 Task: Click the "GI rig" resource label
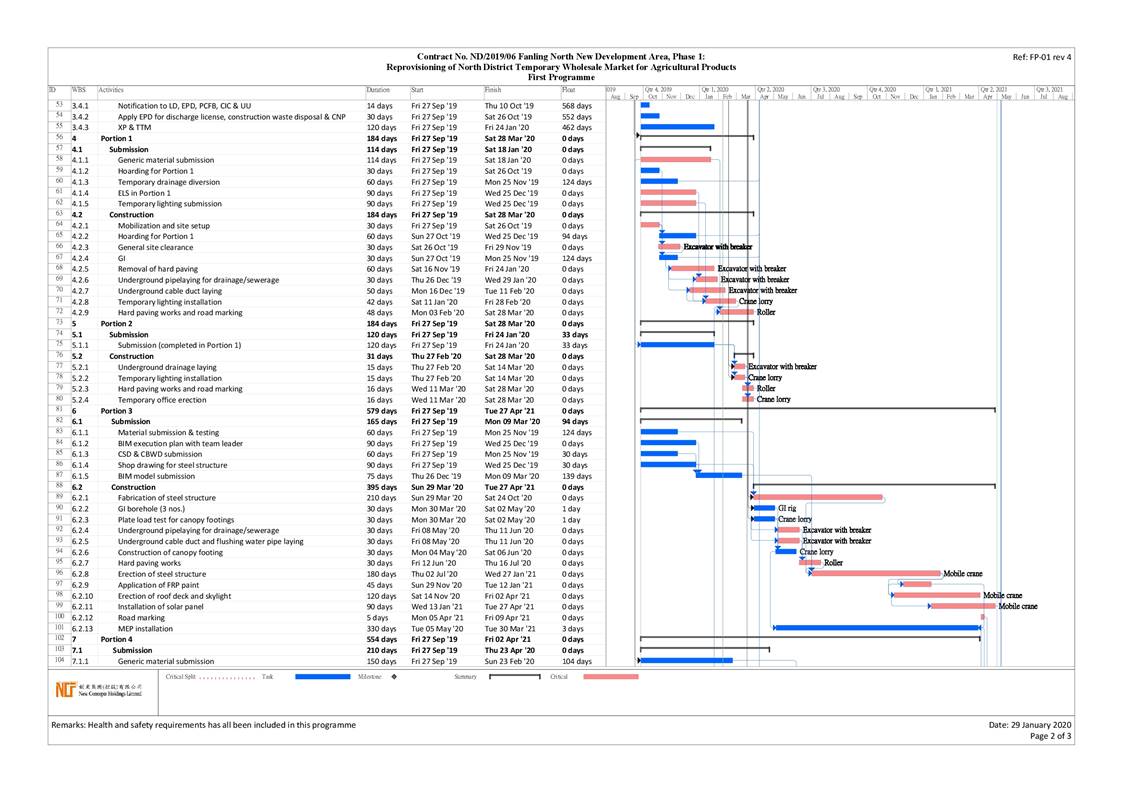coord(787,508)
